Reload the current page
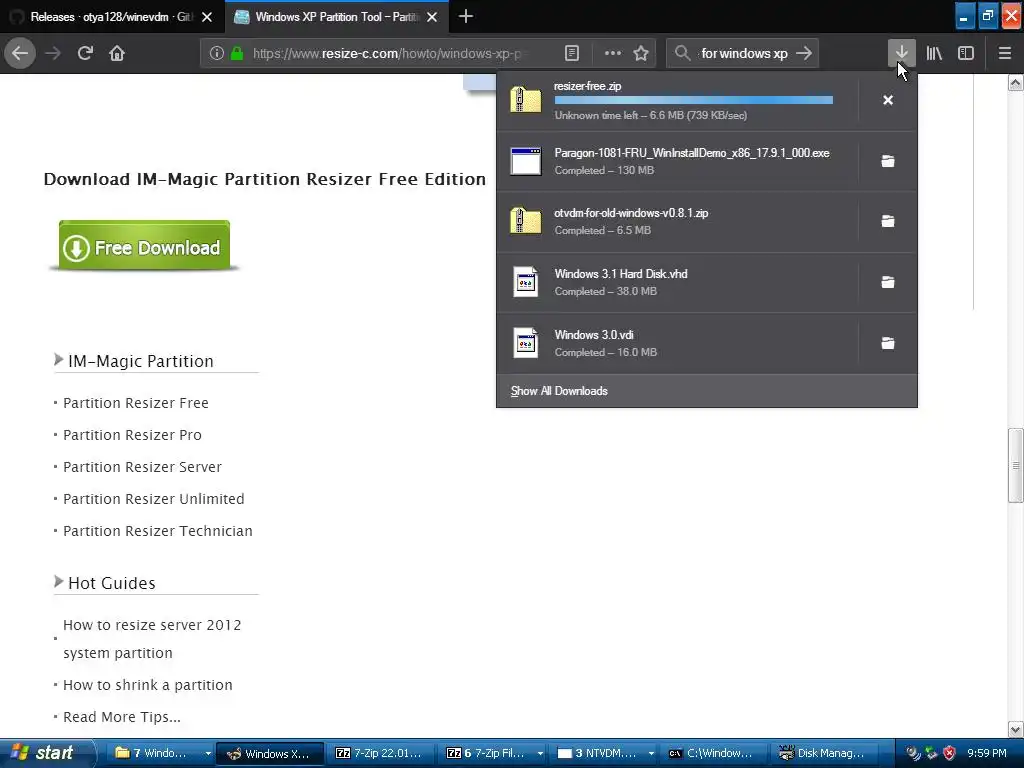Screen dimensions: 1024x768 86,53
